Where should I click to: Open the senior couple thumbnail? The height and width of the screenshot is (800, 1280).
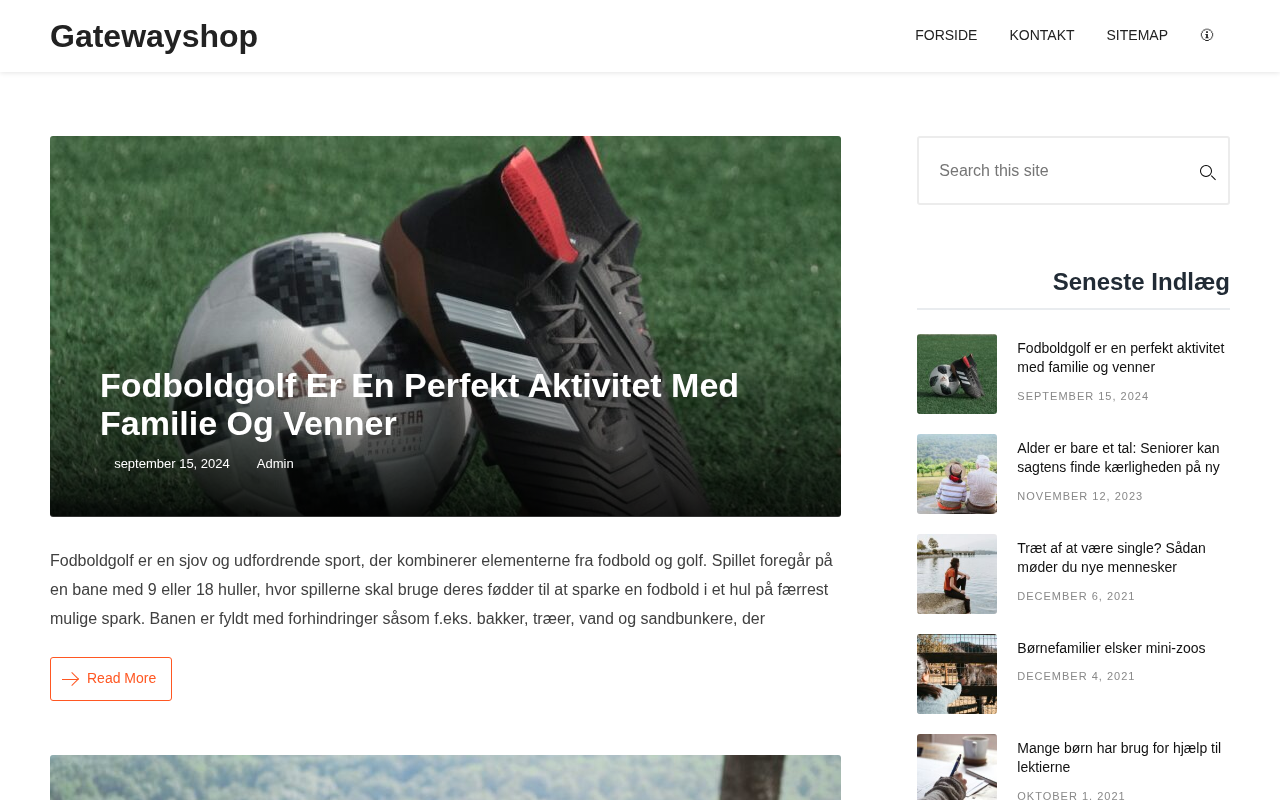coord(957,474)
